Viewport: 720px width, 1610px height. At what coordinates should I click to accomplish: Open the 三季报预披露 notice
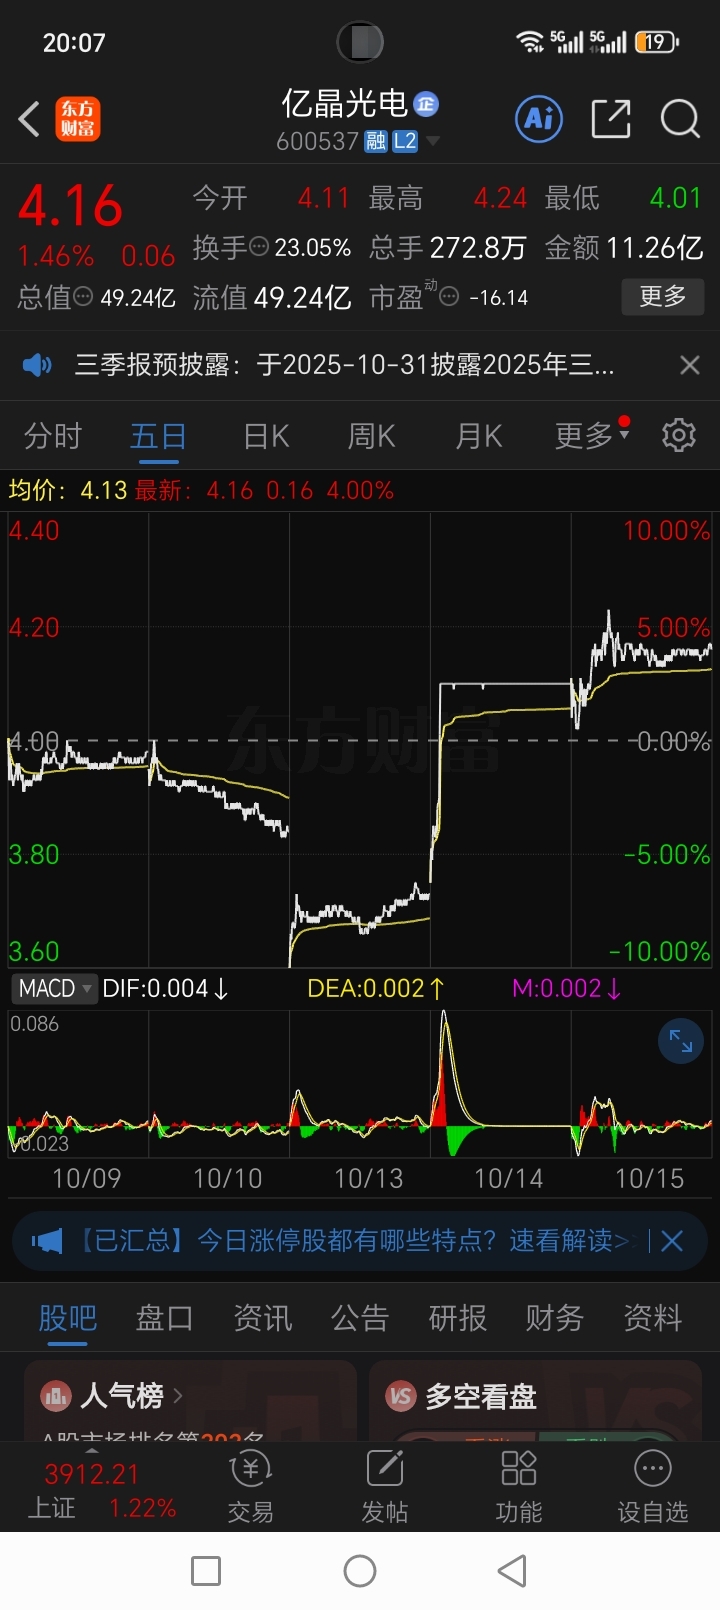345,365
